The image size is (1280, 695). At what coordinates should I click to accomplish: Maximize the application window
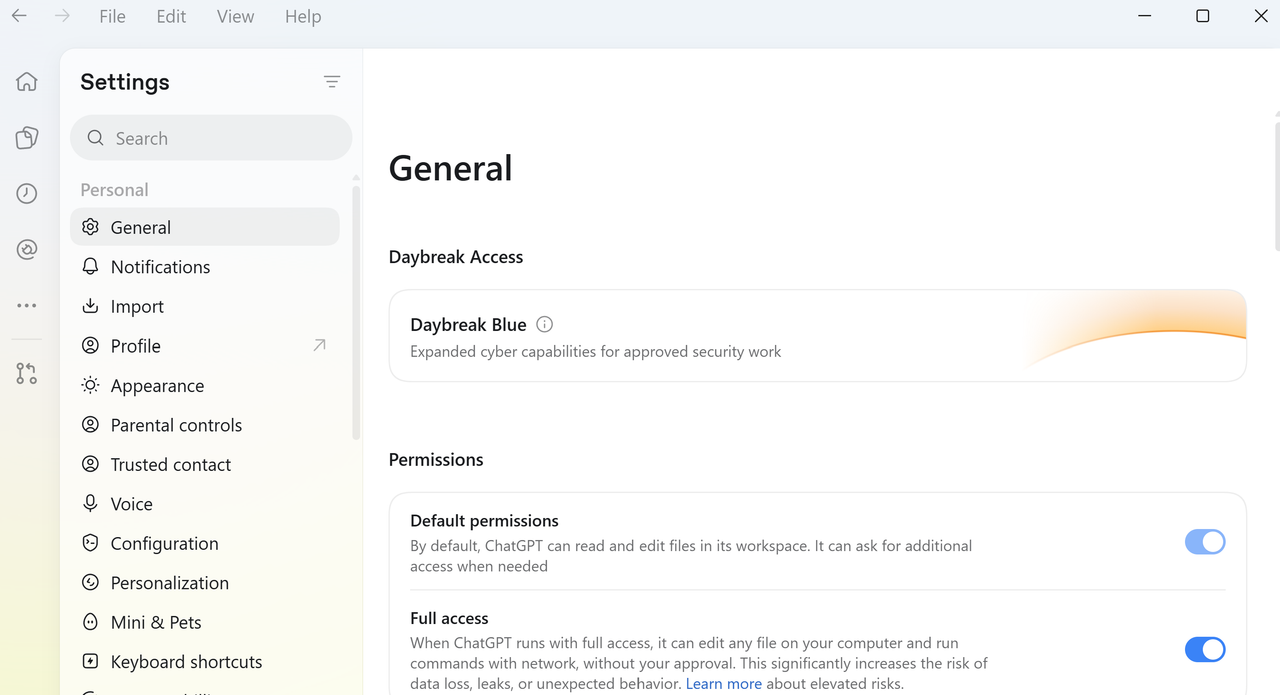coord(1203,16)
